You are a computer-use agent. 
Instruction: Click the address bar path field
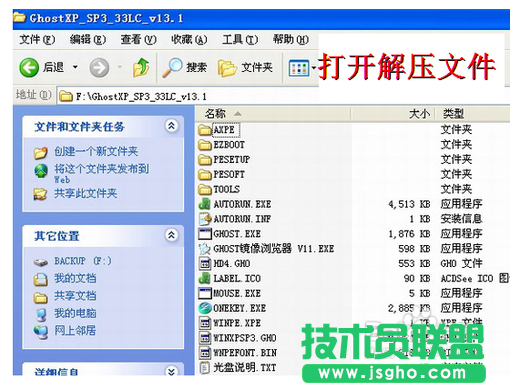click(x=283, y=96)
